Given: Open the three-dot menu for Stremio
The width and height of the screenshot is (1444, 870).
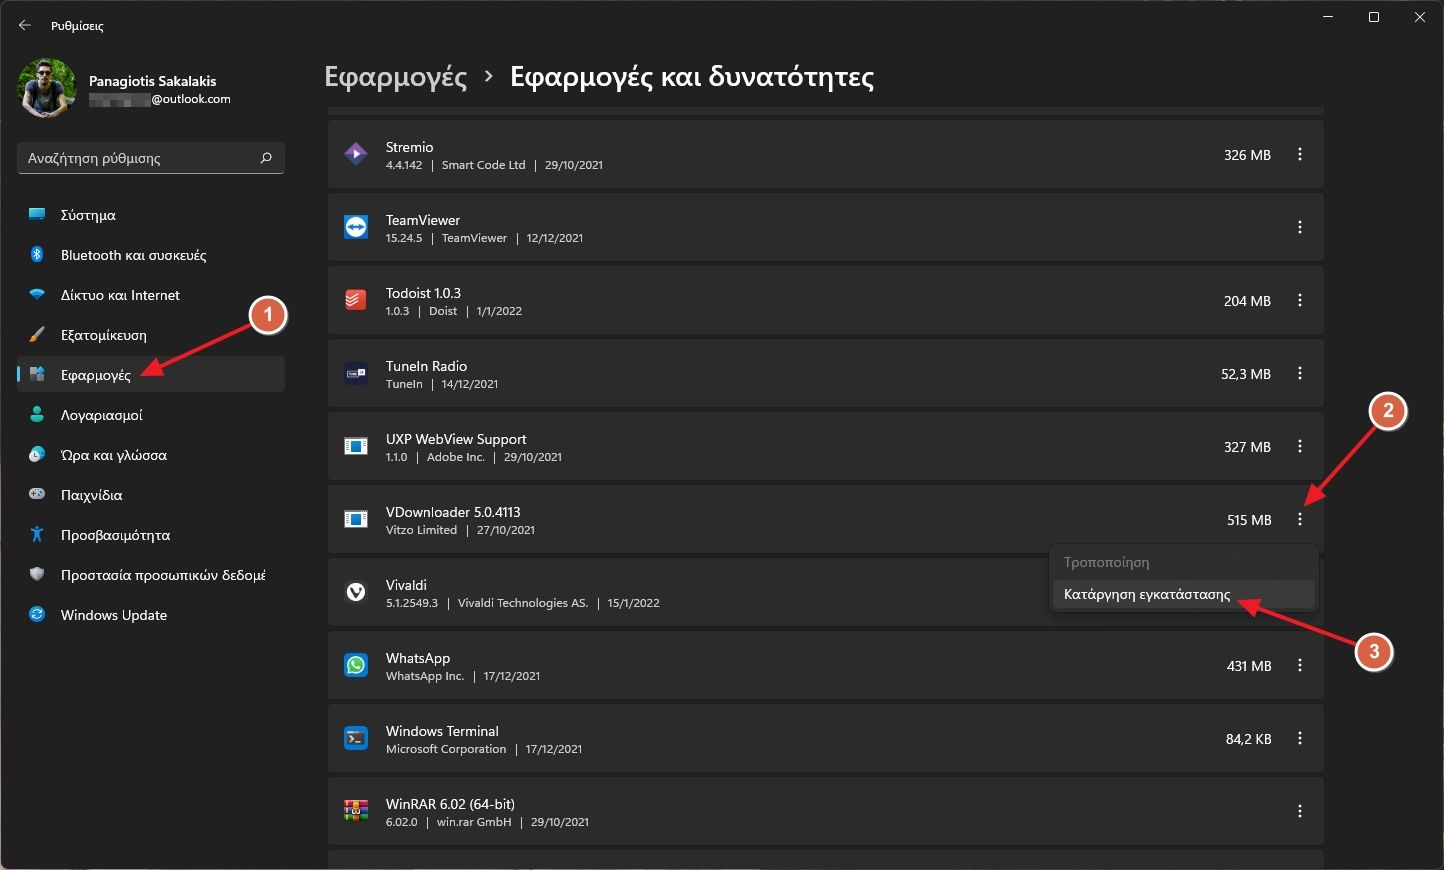Looking at the screenshot, I should [x=1299, y=154].
